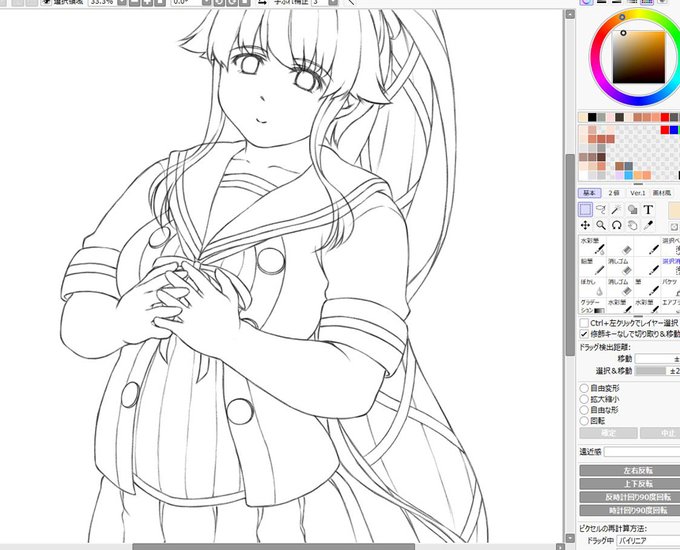Choose the 消しゴム eraser beside ぼかし
Screen dimensions: 680x550
pos(620,287)
